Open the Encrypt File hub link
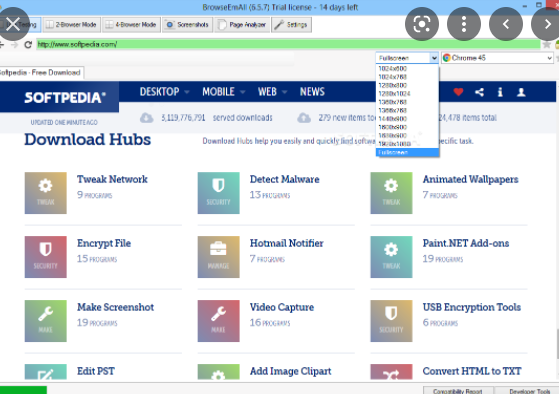The height and width of the screenshot is (394, 559). (104, 243)
